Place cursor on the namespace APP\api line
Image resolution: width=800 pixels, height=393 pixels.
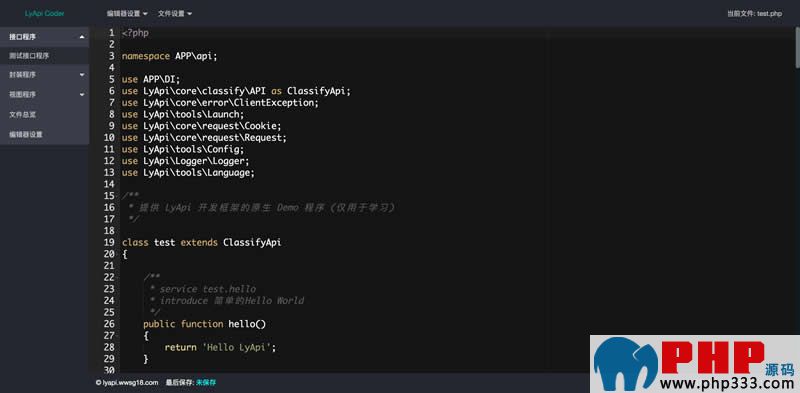pyautogui.click(x=169, y=56)
